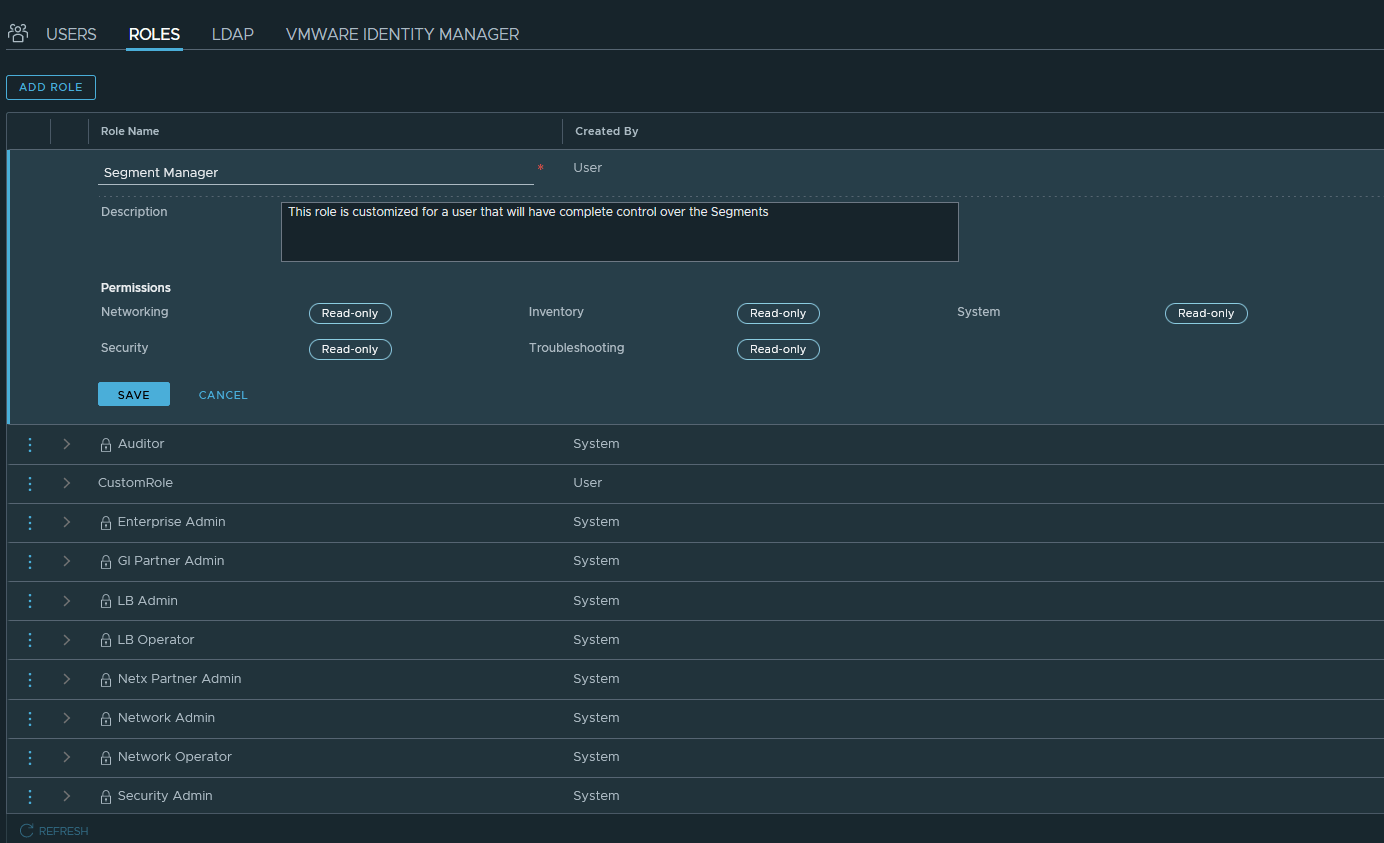Open the three-dot menu for CustomRole

[x=30, y=483]
